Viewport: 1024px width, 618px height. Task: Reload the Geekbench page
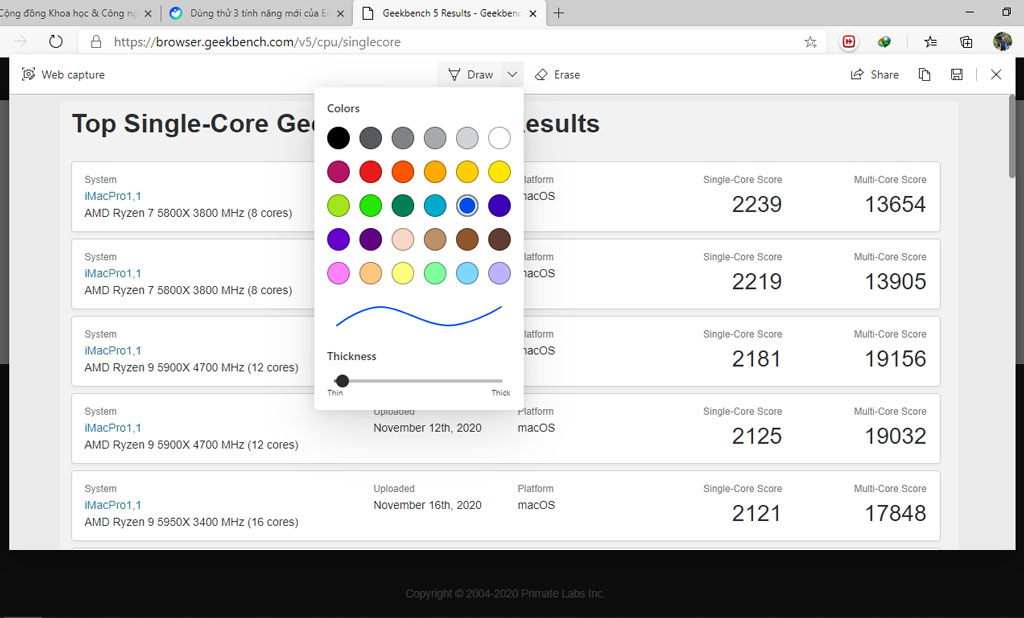(56, 42)
